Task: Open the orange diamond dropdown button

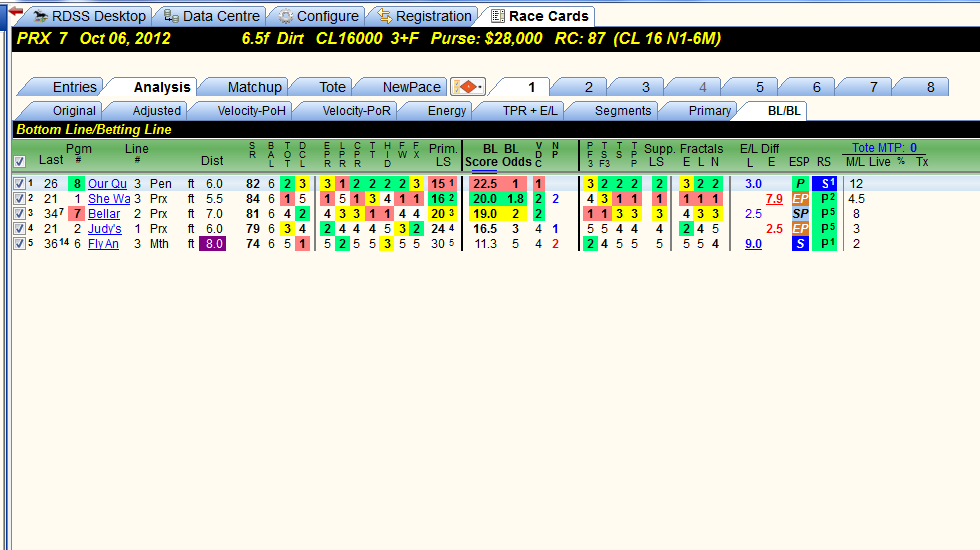Action: pyautogui.click(x=468, y=87)
